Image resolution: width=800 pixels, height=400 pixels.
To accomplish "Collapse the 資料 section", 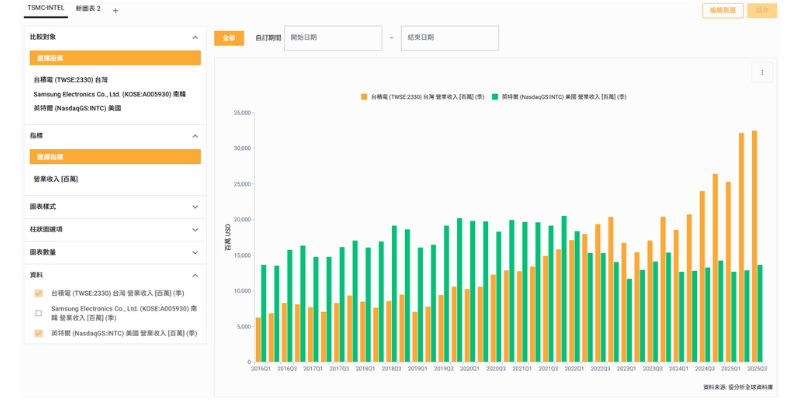I will pos(195,275).
